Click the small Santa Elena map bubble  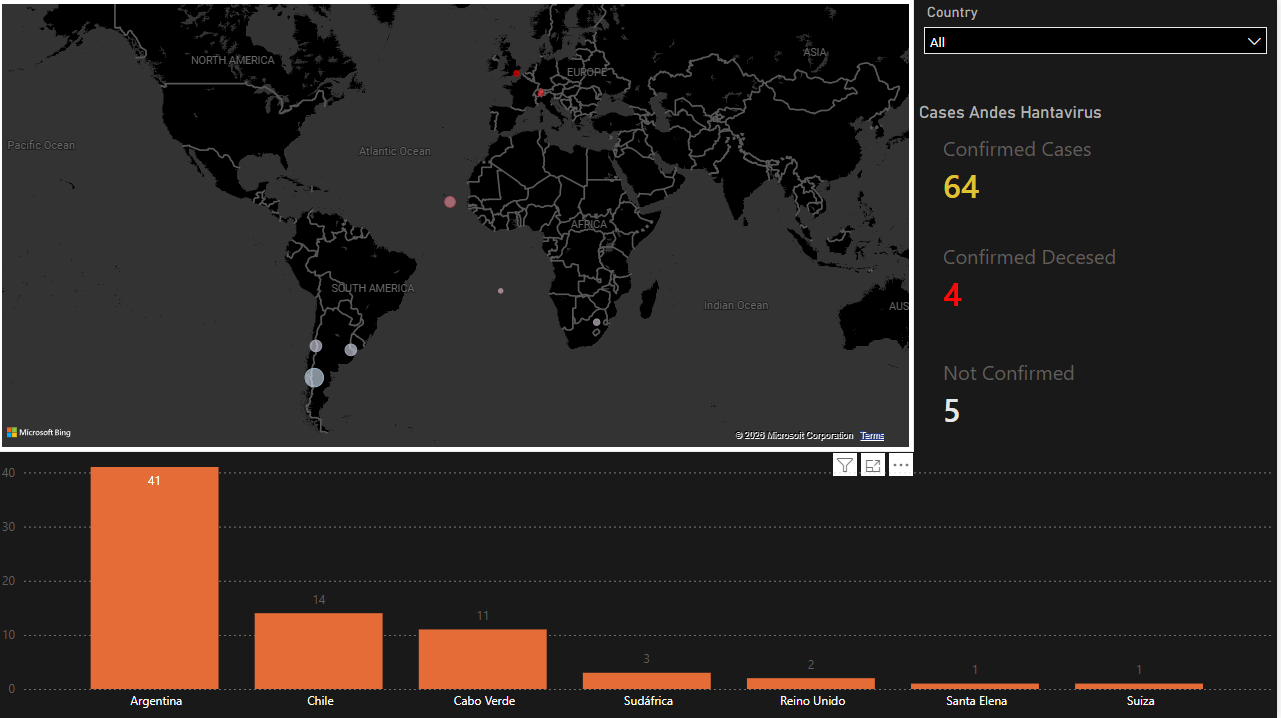501,291
